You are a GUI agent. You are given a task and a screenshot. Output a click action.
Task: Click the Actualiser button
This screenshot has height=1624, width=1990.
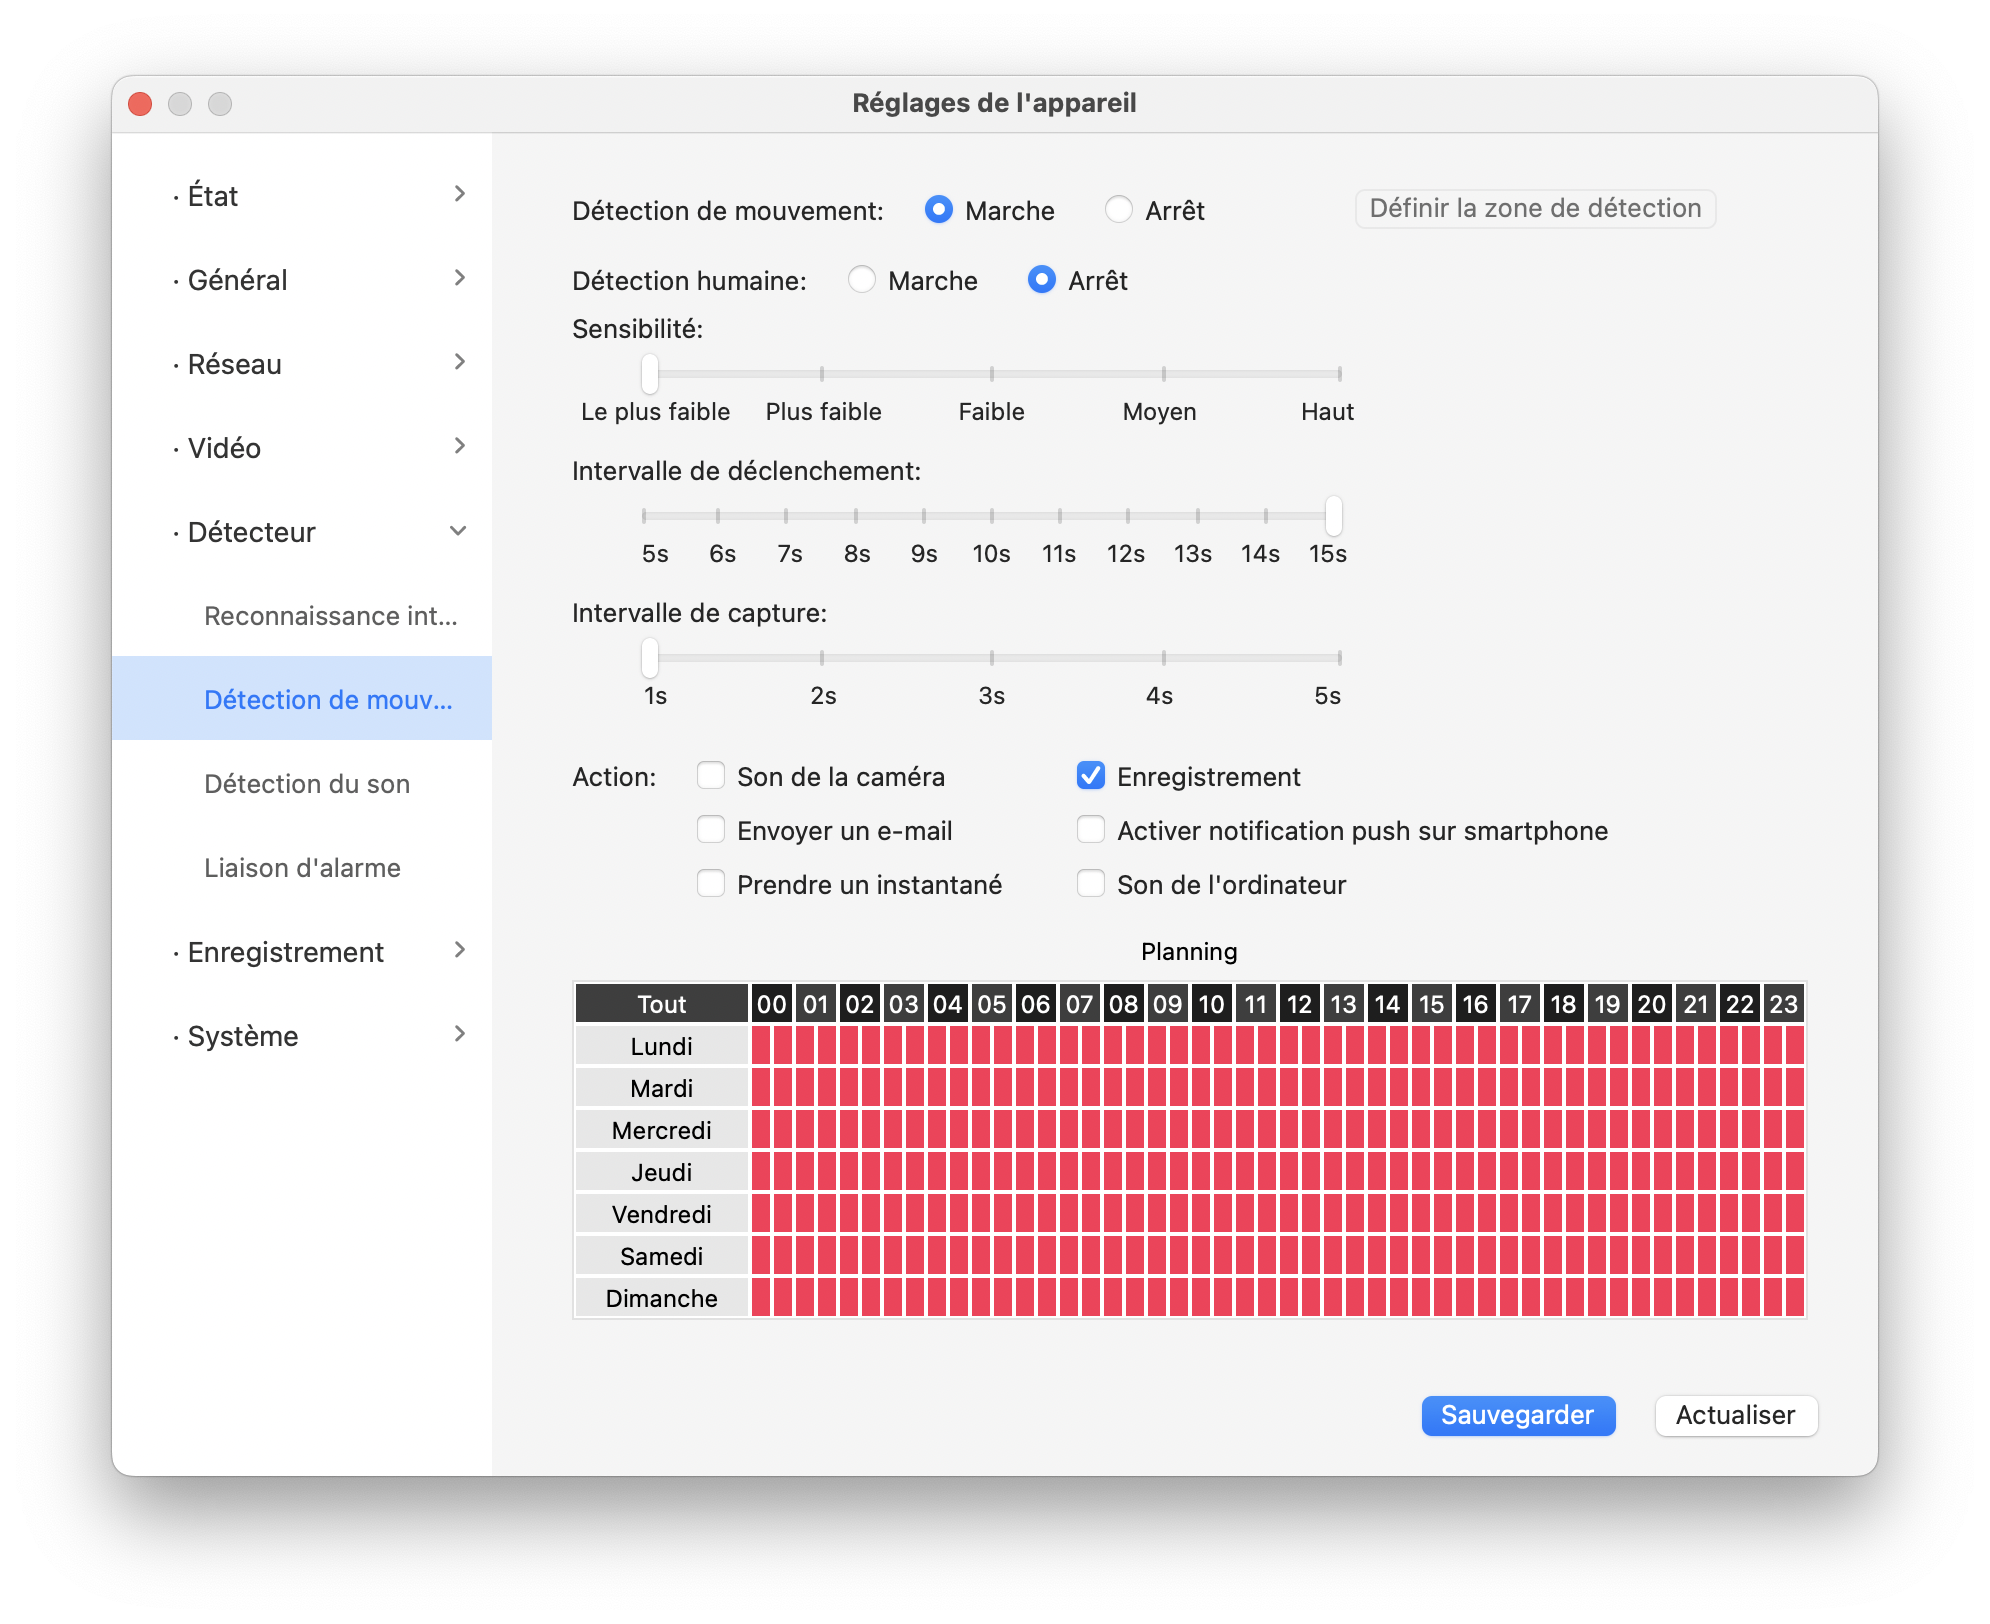tap(1735, 1415)
